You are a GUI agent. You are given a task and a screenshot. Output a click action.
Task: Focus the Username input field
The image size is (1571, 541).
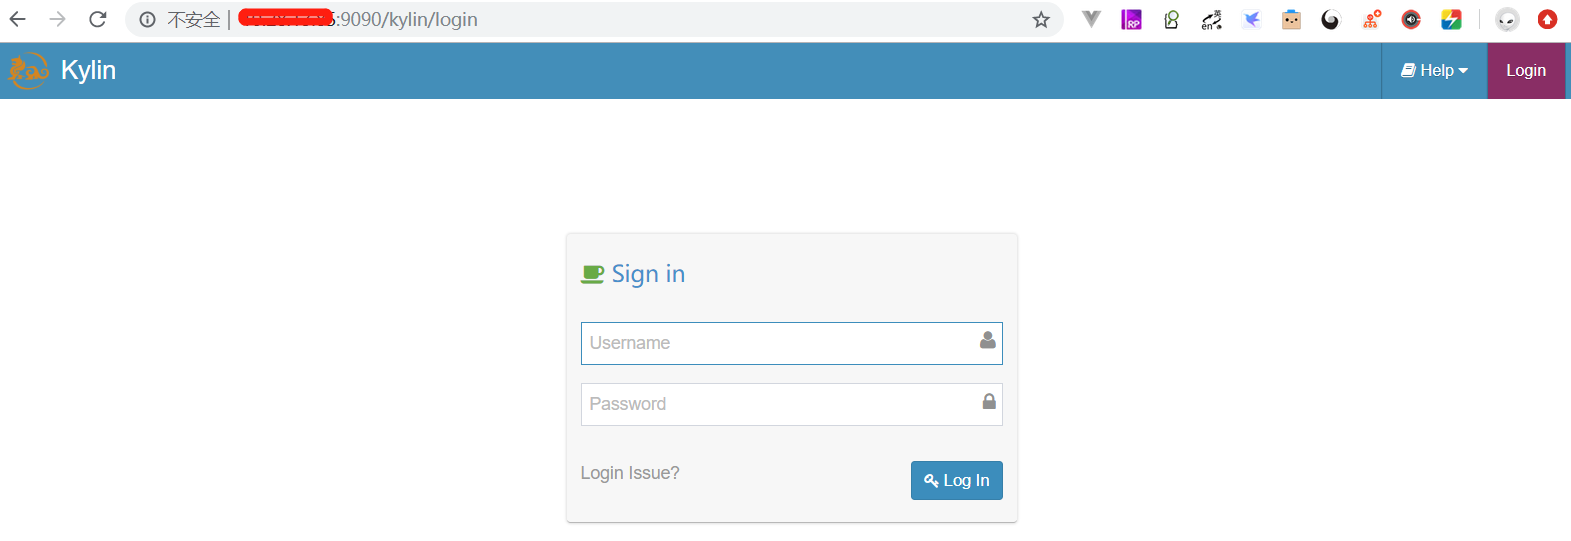click(x=791, y=343)
